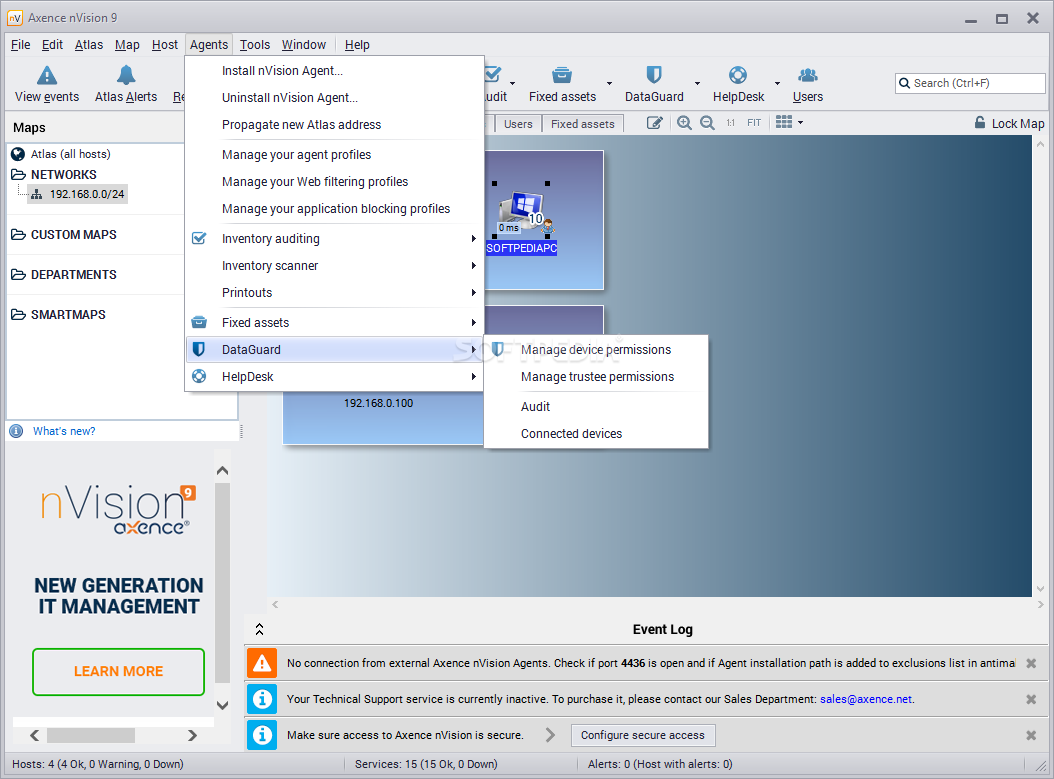Set map zoom to 1:1

730,123
